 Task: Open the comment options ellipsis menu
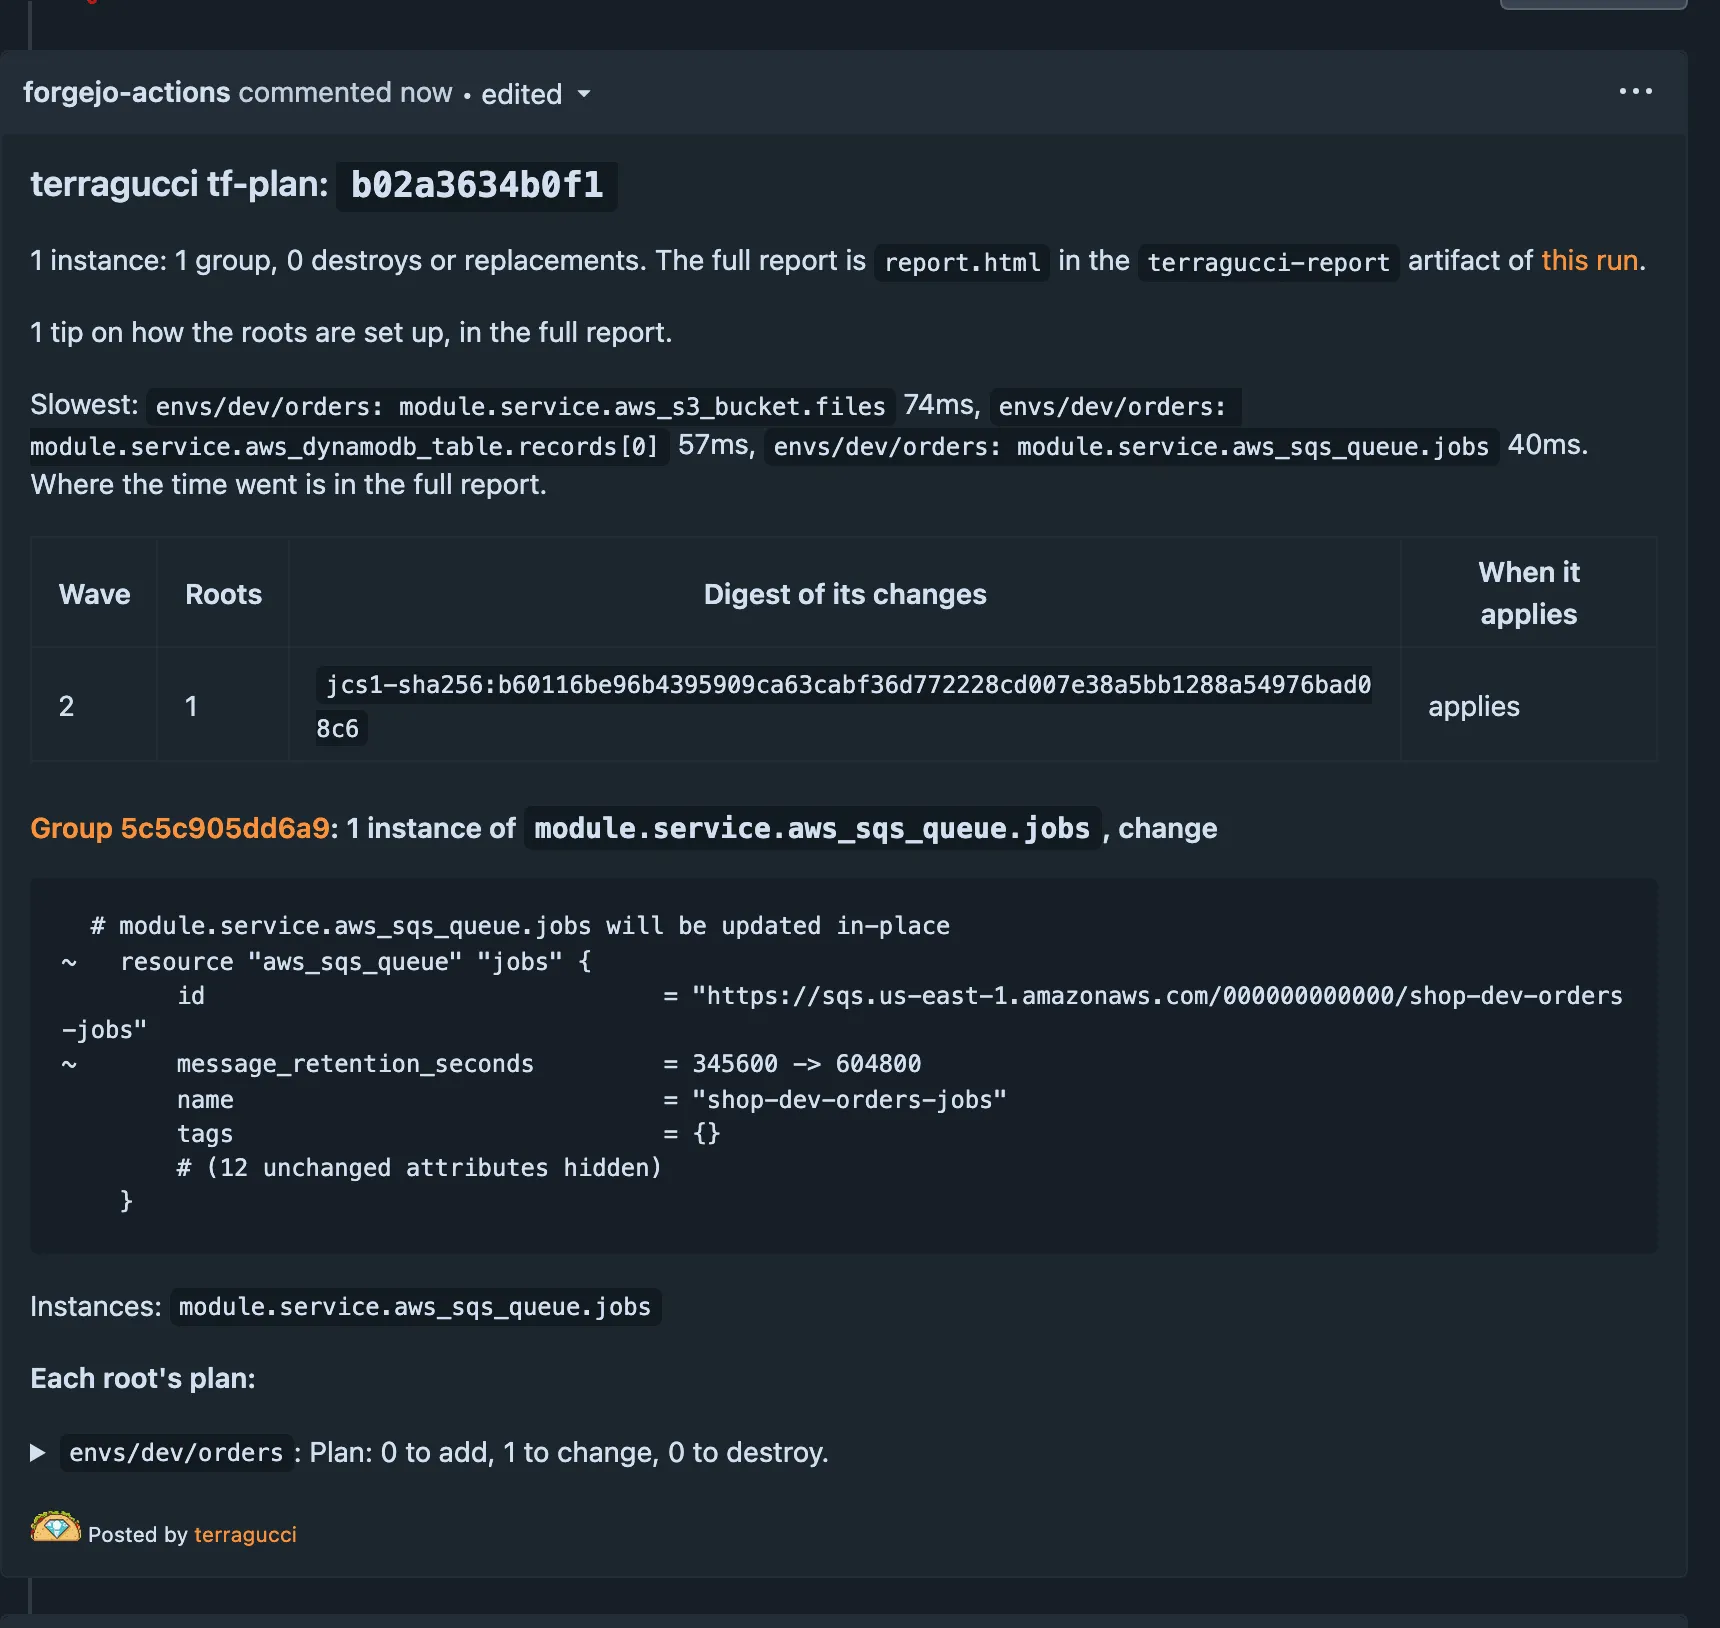1635,92
